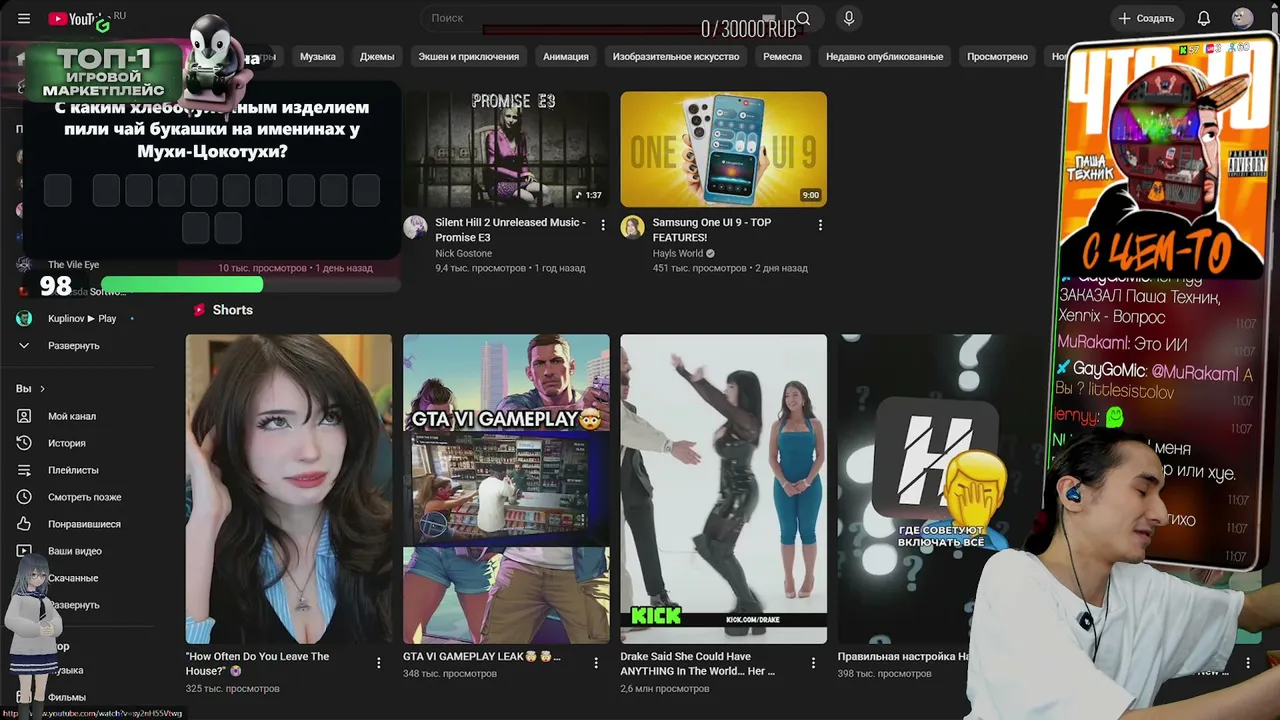The width and height of the screenshot is (1280, 720).
Task: Open the YouTube guide hamburger menu
Action: [24, 18]
